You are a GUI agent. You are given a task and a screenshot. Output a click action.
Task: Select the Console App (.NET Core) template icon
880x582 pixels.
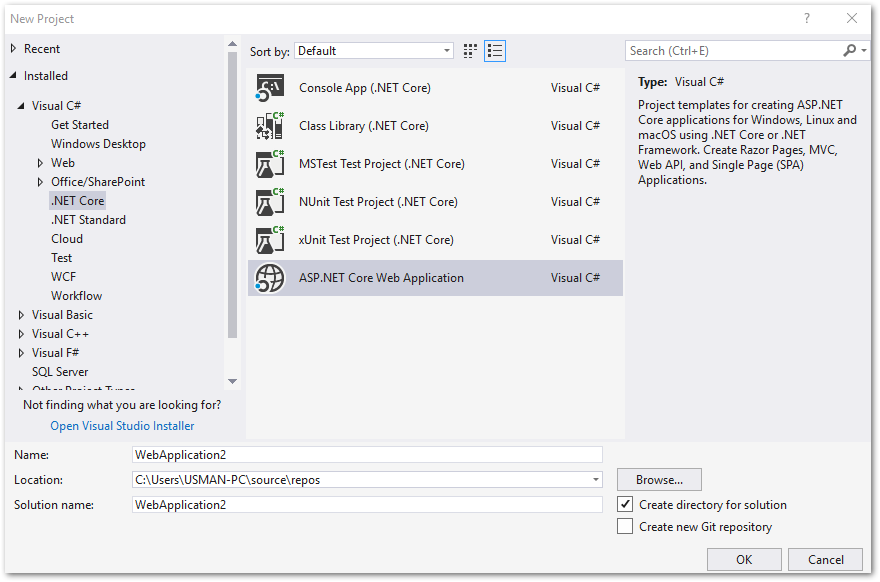point(268,87)
